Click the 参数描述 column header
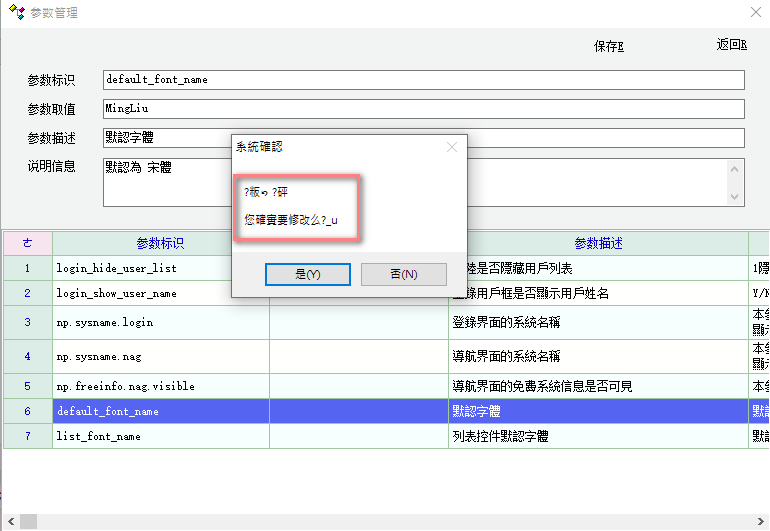Screen dimensions: 770x531 coord(598,243)
